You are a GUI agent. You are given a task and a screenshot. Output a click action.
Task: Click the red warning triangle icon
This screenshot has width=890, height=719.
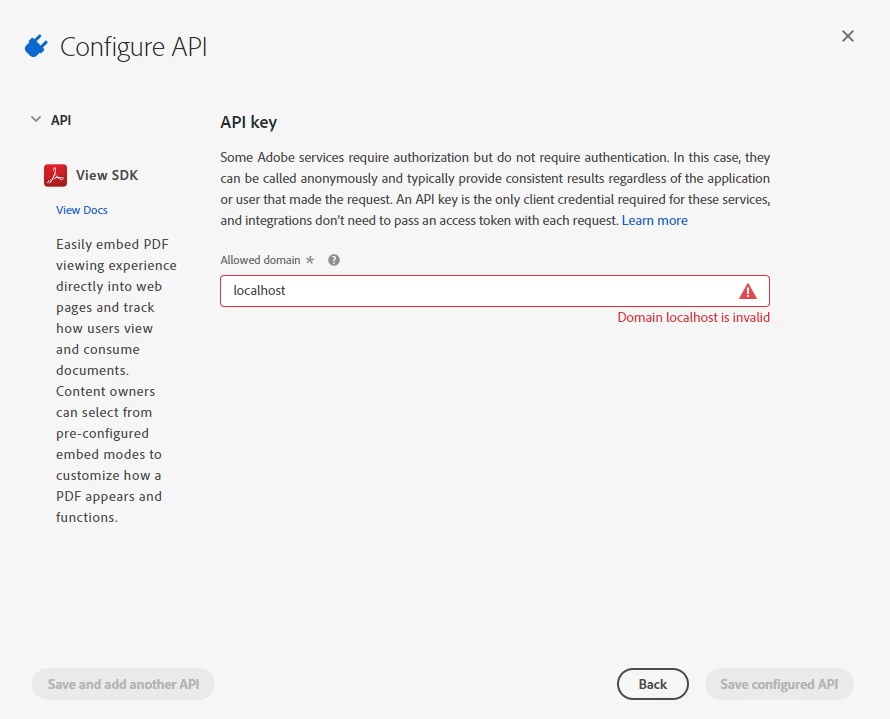pos(748,291)
